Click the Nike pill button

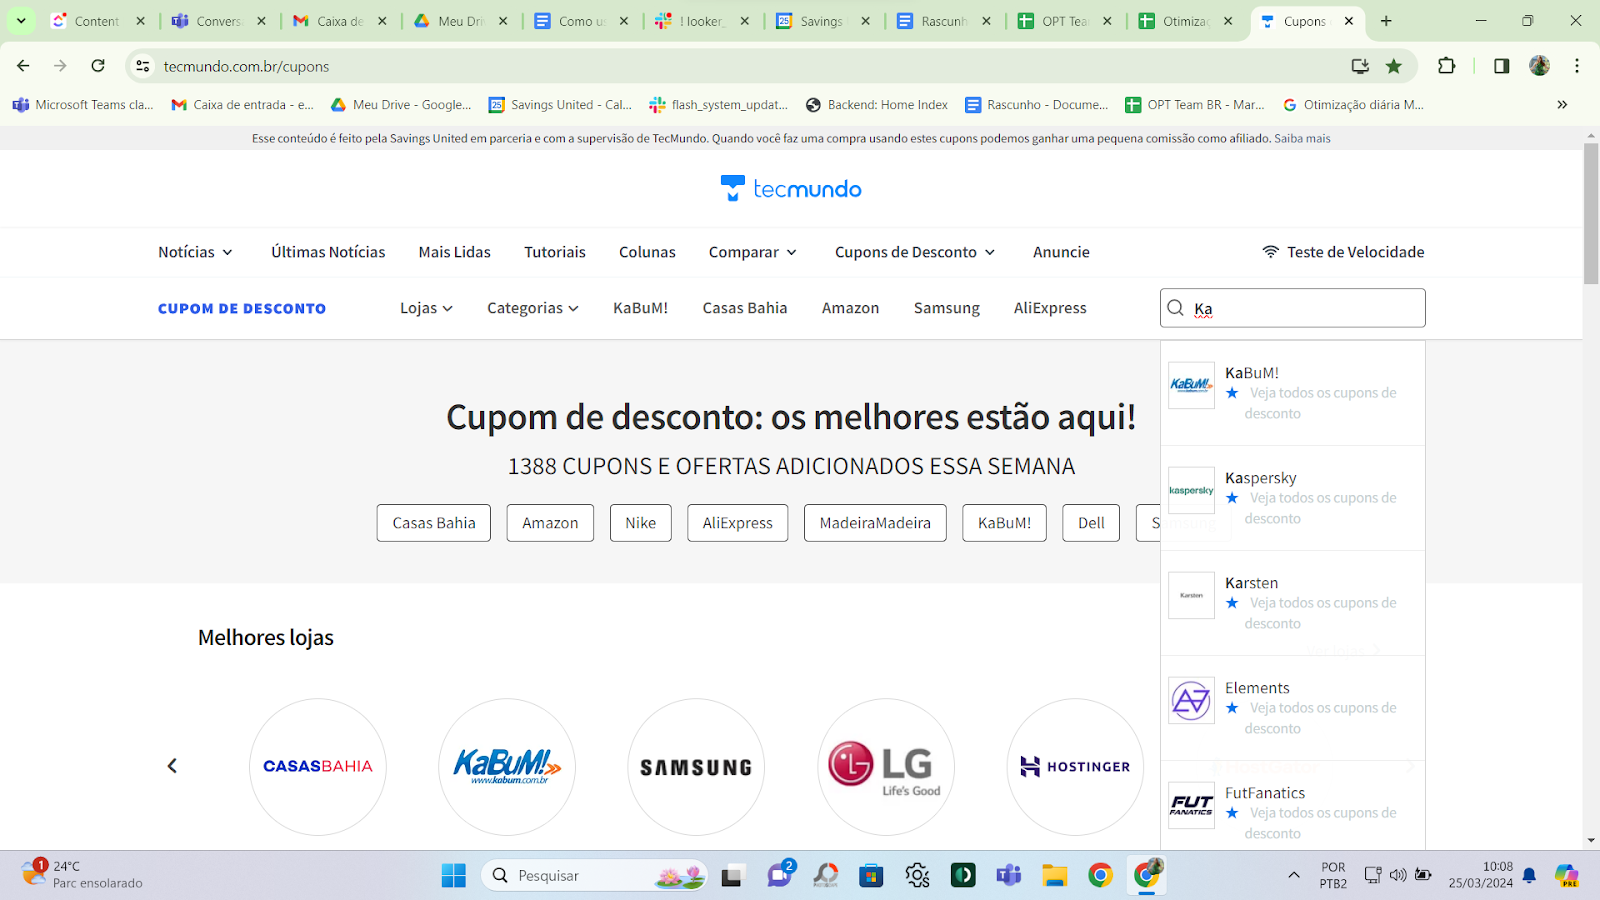tap(641, 523)
